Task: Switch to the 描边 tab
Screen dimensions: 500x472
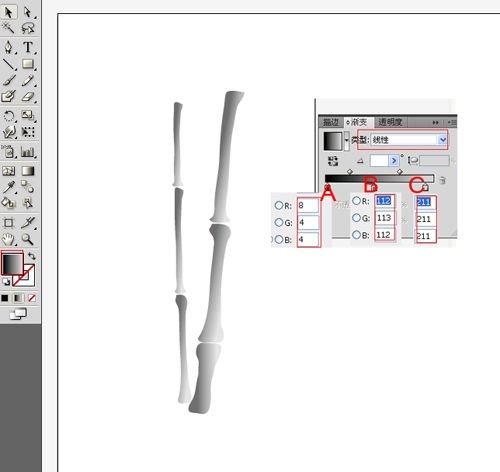Action: pyautogui.click(x=331, y=122)
